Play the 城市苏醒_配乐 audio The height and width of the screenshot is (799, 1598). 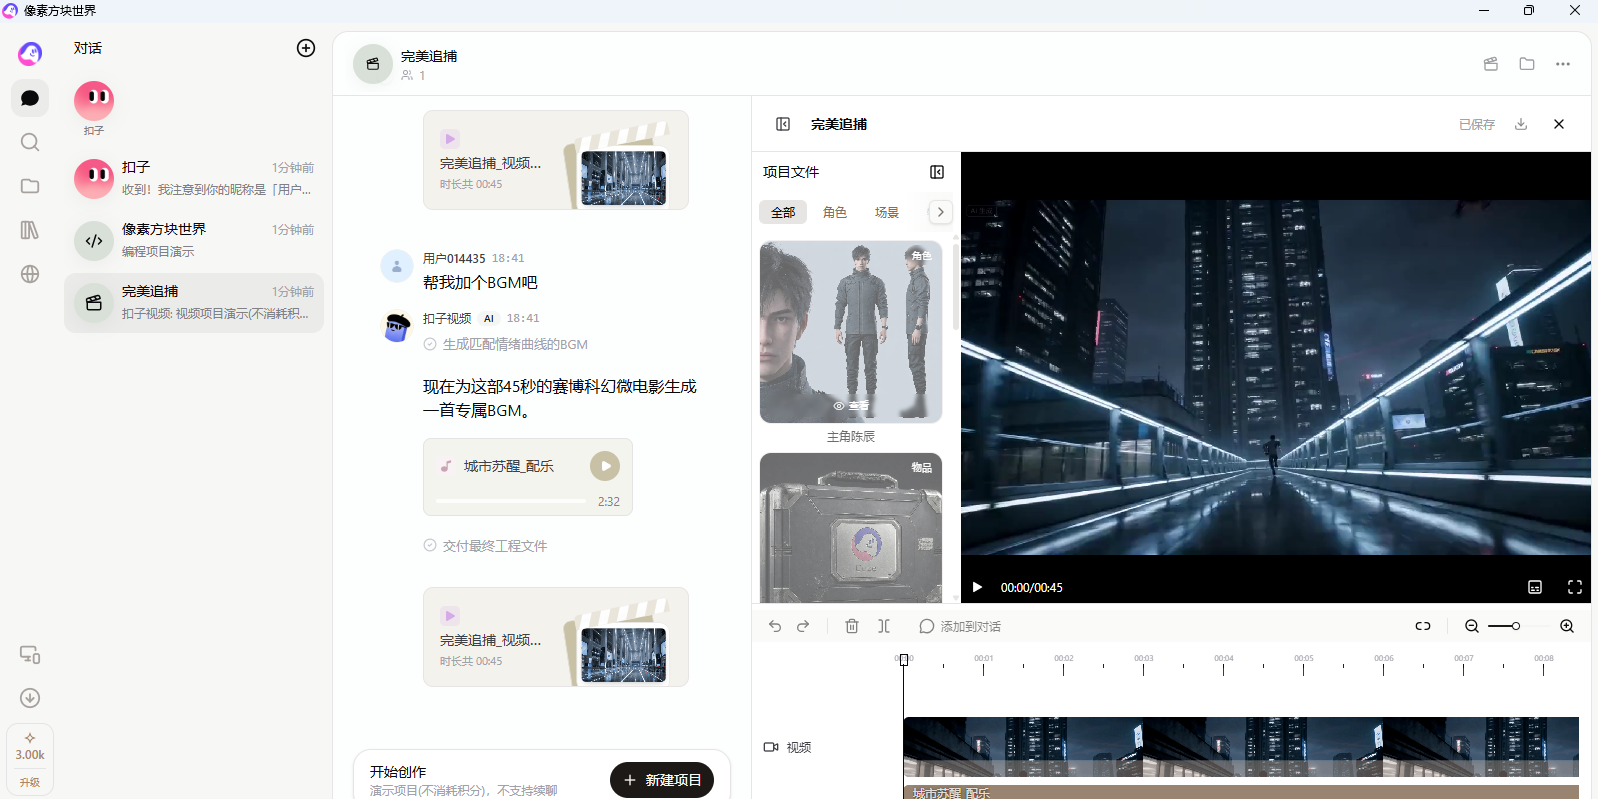pyautogui.click(x=605, y=466)
